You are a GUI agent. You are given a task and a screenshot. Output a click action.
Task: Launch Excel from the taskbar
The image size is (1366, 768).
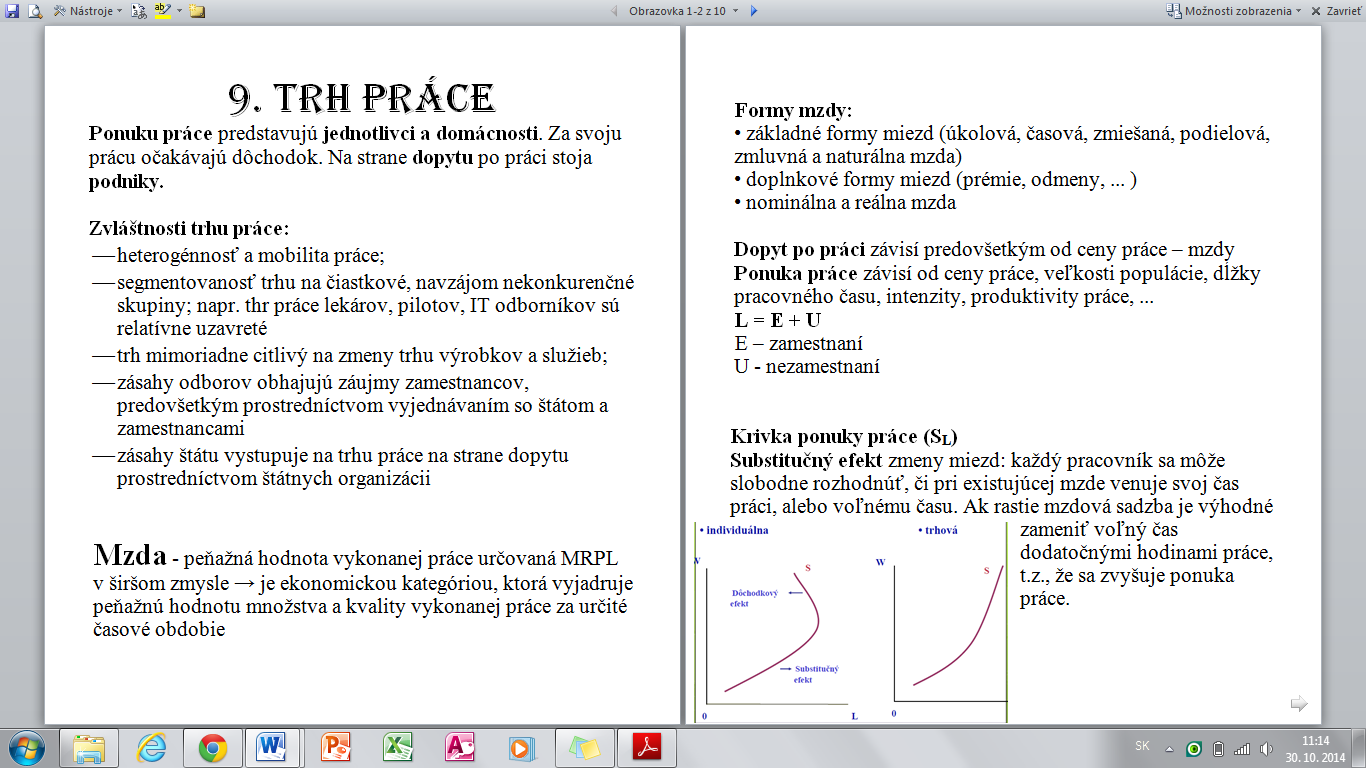coord(398,747)
